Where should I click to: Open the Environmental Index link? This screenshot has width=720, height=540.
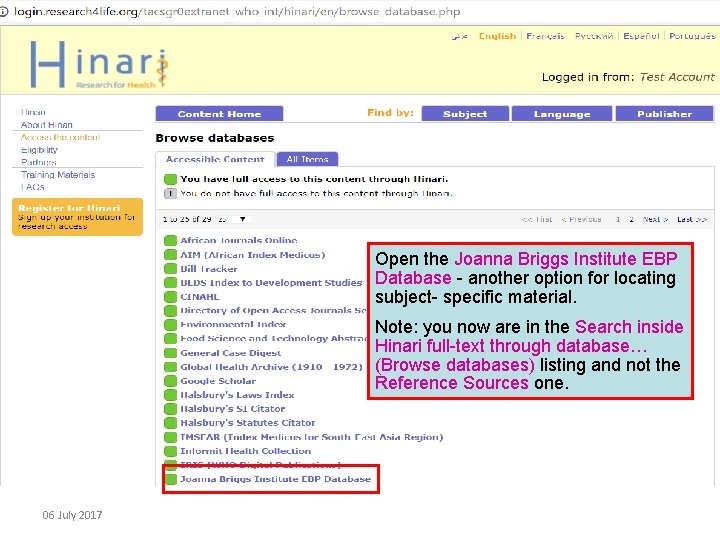[233, 325]
